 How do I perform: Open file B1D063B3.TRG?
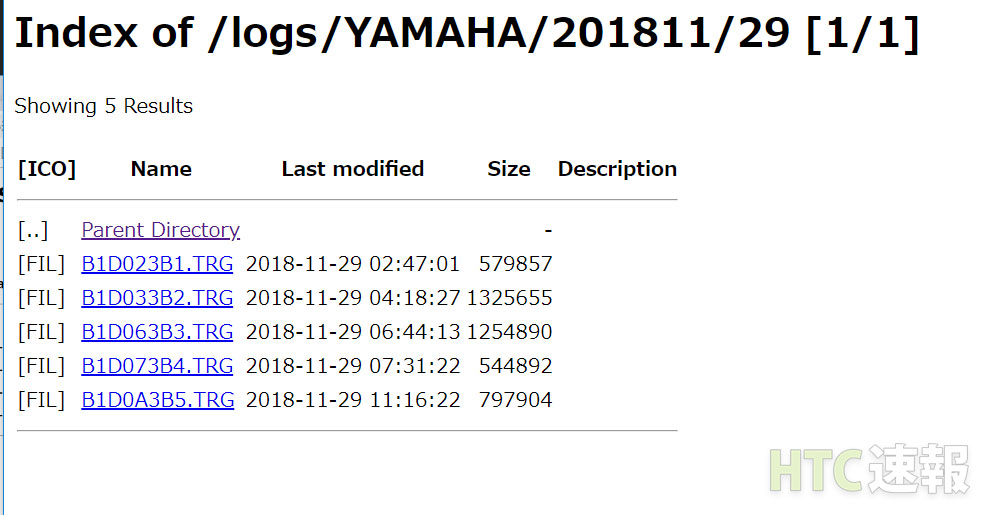coord(157,332)
